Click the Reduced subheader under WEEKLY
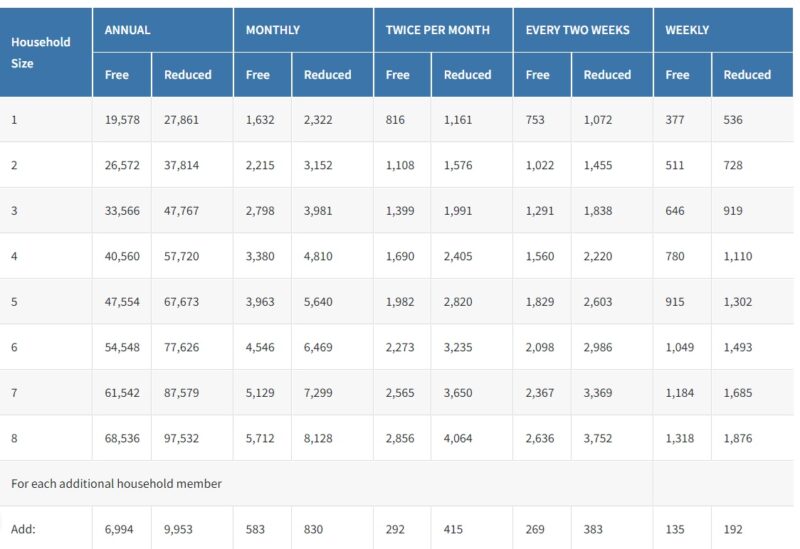 (x=747, y=75)
